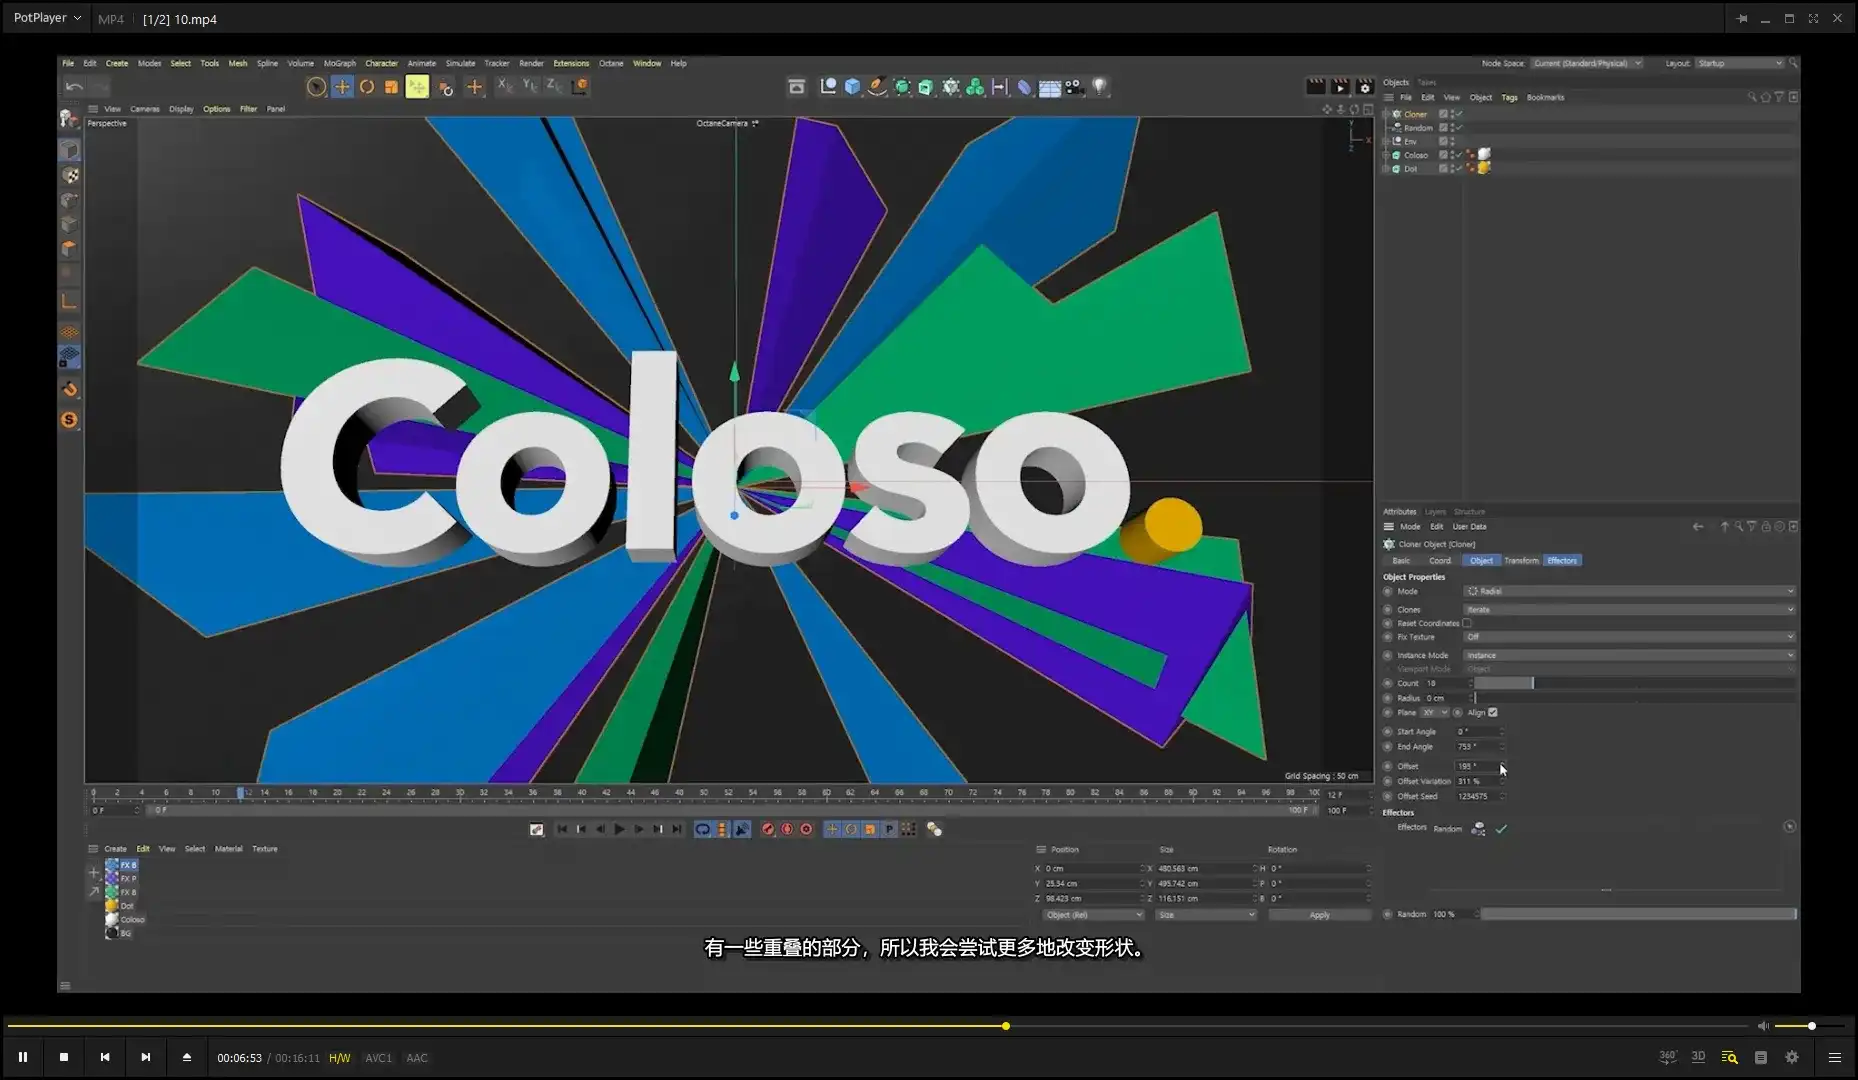1858x1080 pixels.
Task: Lock the X axis using the axis icon
Action: pos(504,86)
